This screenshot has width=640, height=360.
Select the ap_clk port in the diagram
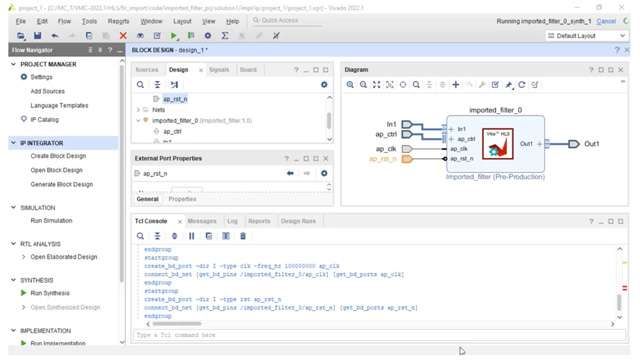click(407, 149)
